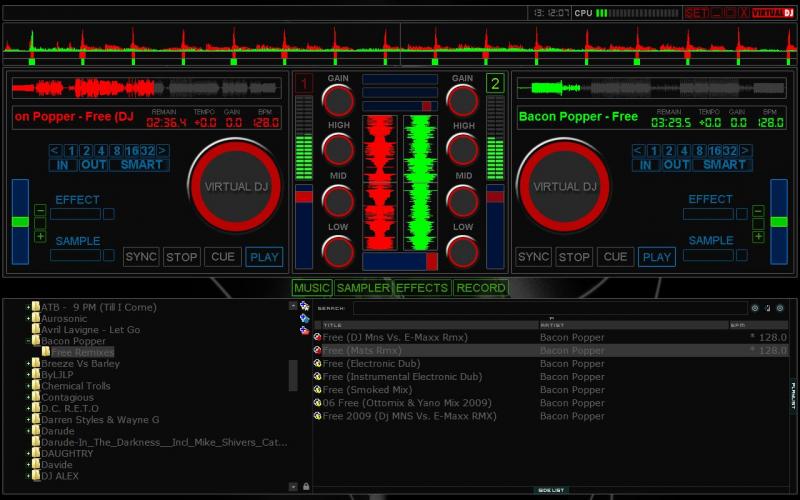
Task: Set loop OUT point on deck 2
Action: 677,165
